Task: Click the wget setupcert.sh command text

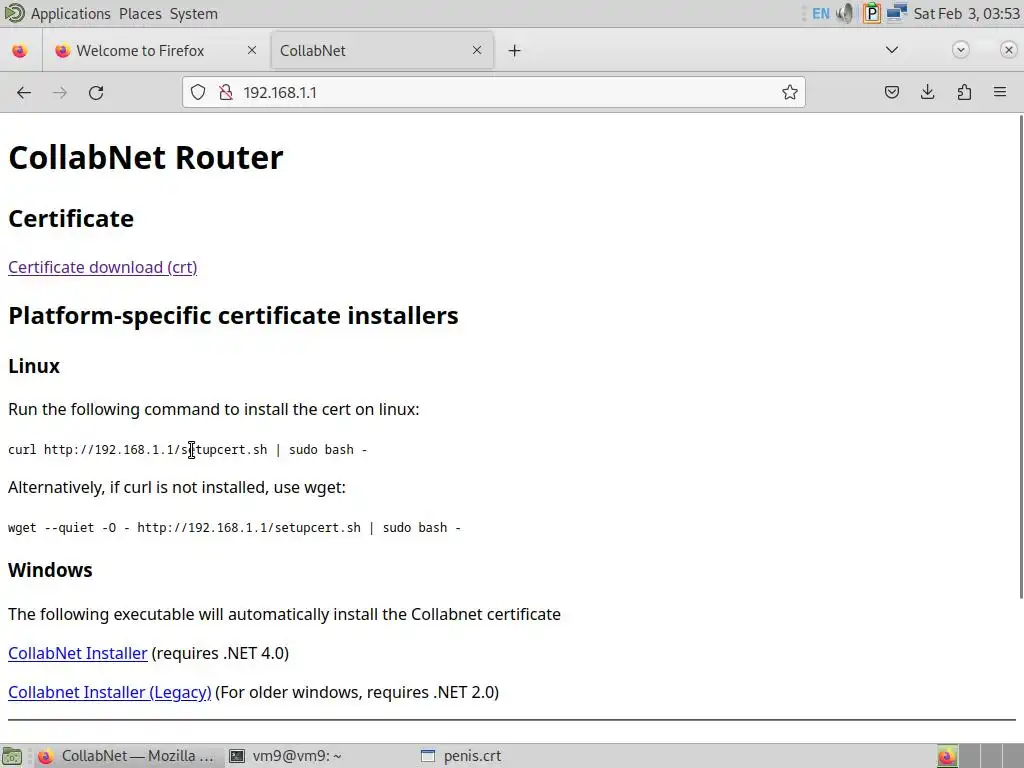Action: tap(234, 527)
